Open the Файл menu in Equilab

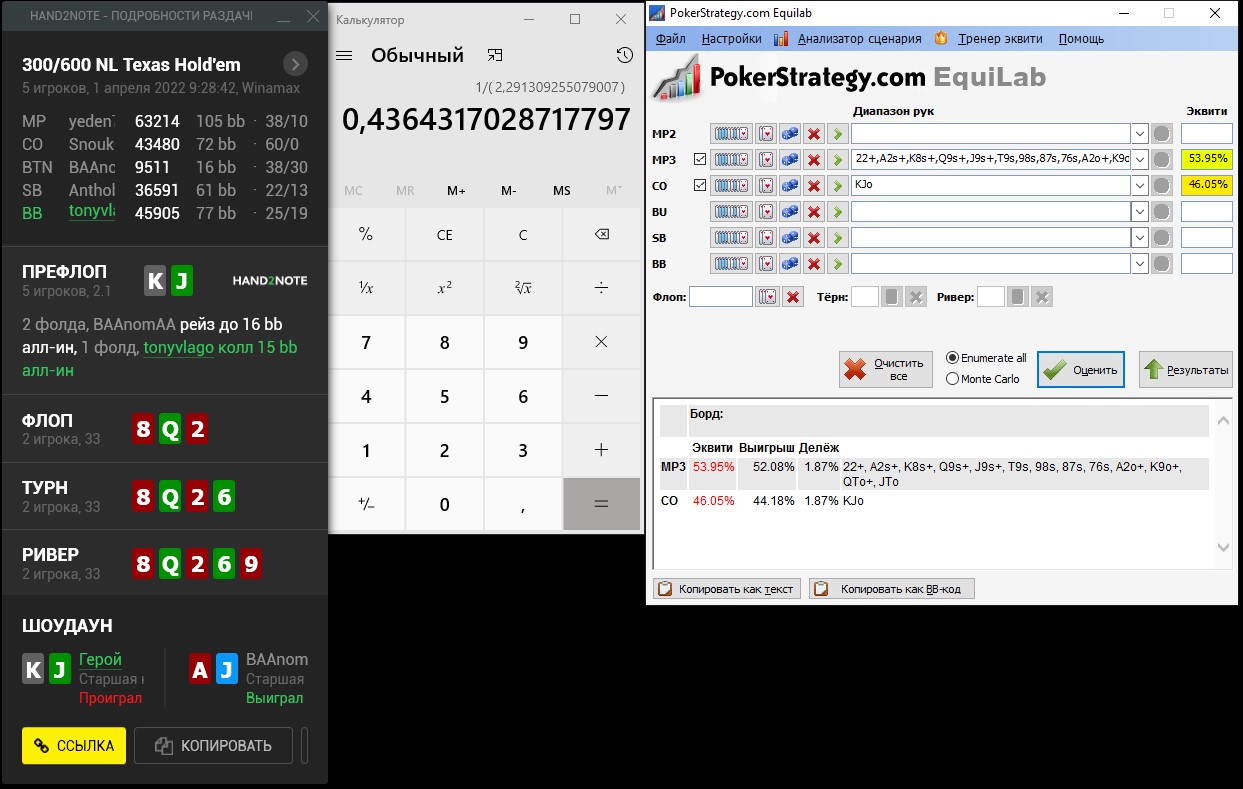[x=671, y=39]
